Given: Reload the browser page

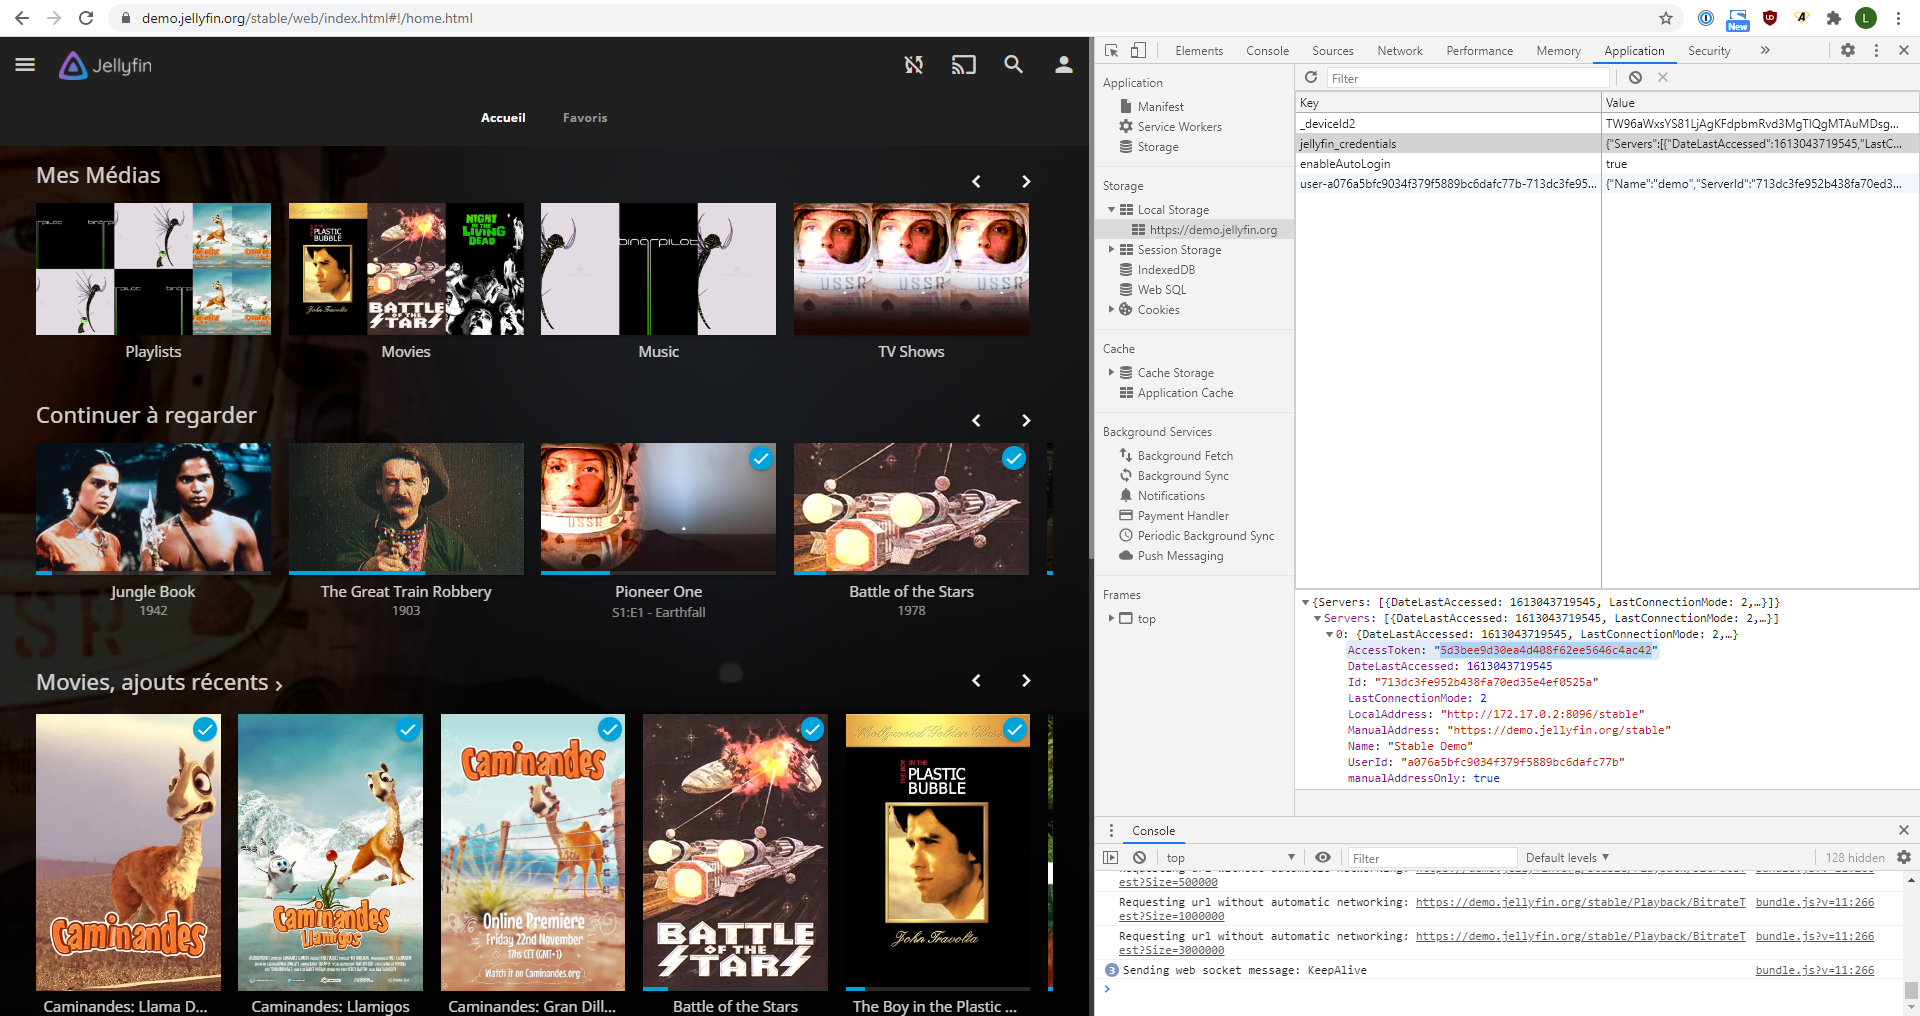Looking at the screenshot, I should (86, 18).
